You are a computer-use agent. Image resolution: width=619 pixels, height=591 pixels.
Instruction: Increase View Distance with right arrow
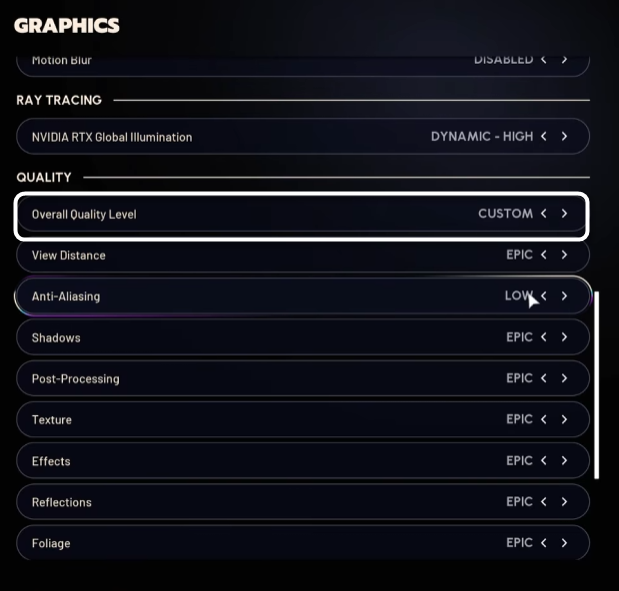565,255
